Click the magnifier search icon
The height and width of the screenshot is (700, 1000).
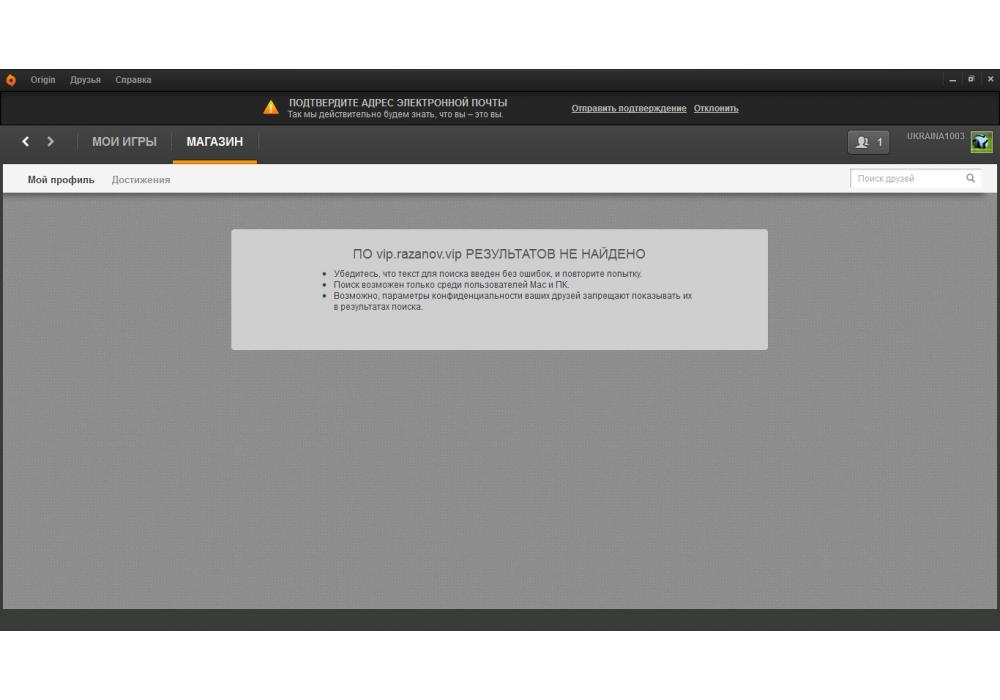pyautogui.click(x=970, y=179)
